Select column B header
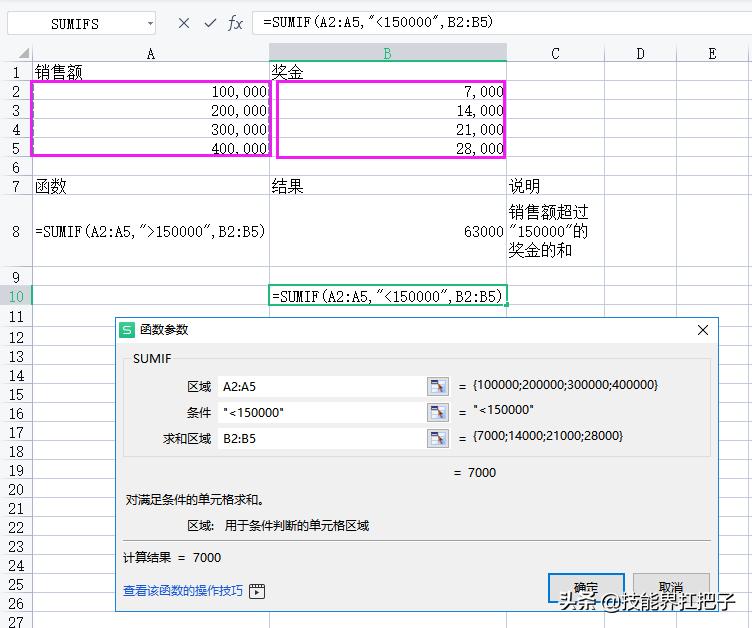Viewport: 752px width, 628px height. [388, 53]
